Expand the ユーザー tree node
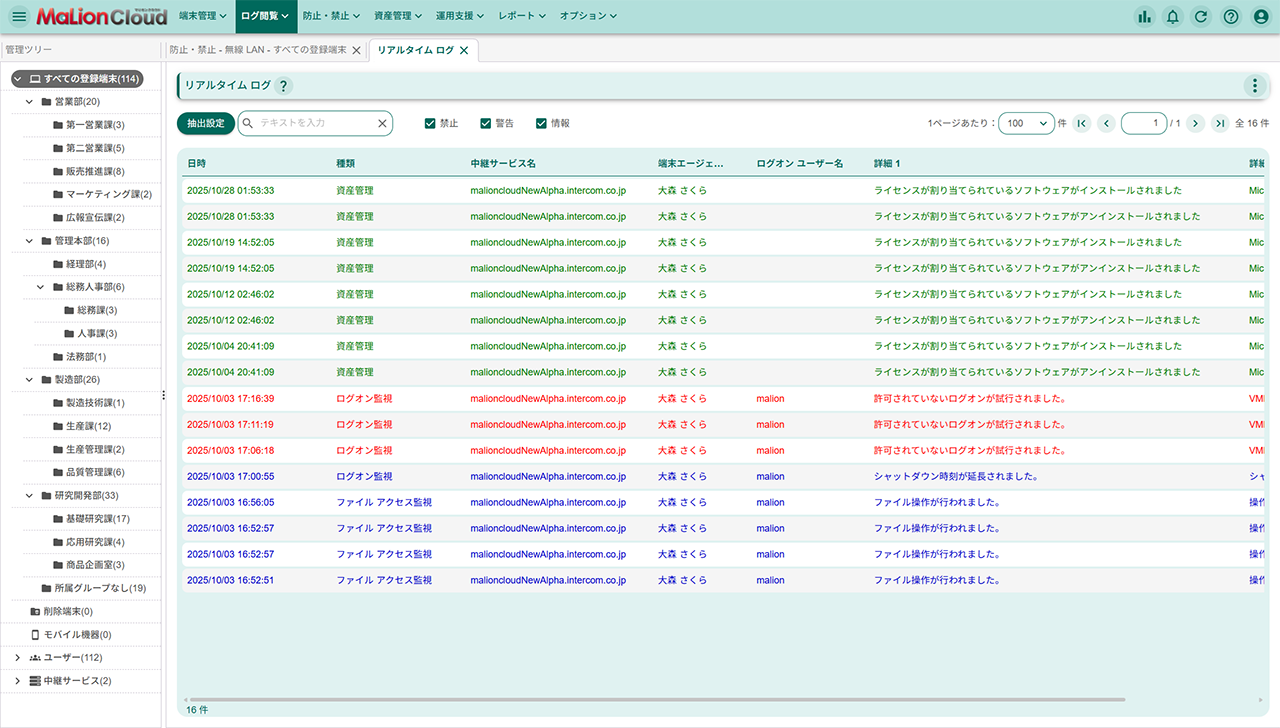This screenshot has height=728, width=1280. [x=18, y=658]
